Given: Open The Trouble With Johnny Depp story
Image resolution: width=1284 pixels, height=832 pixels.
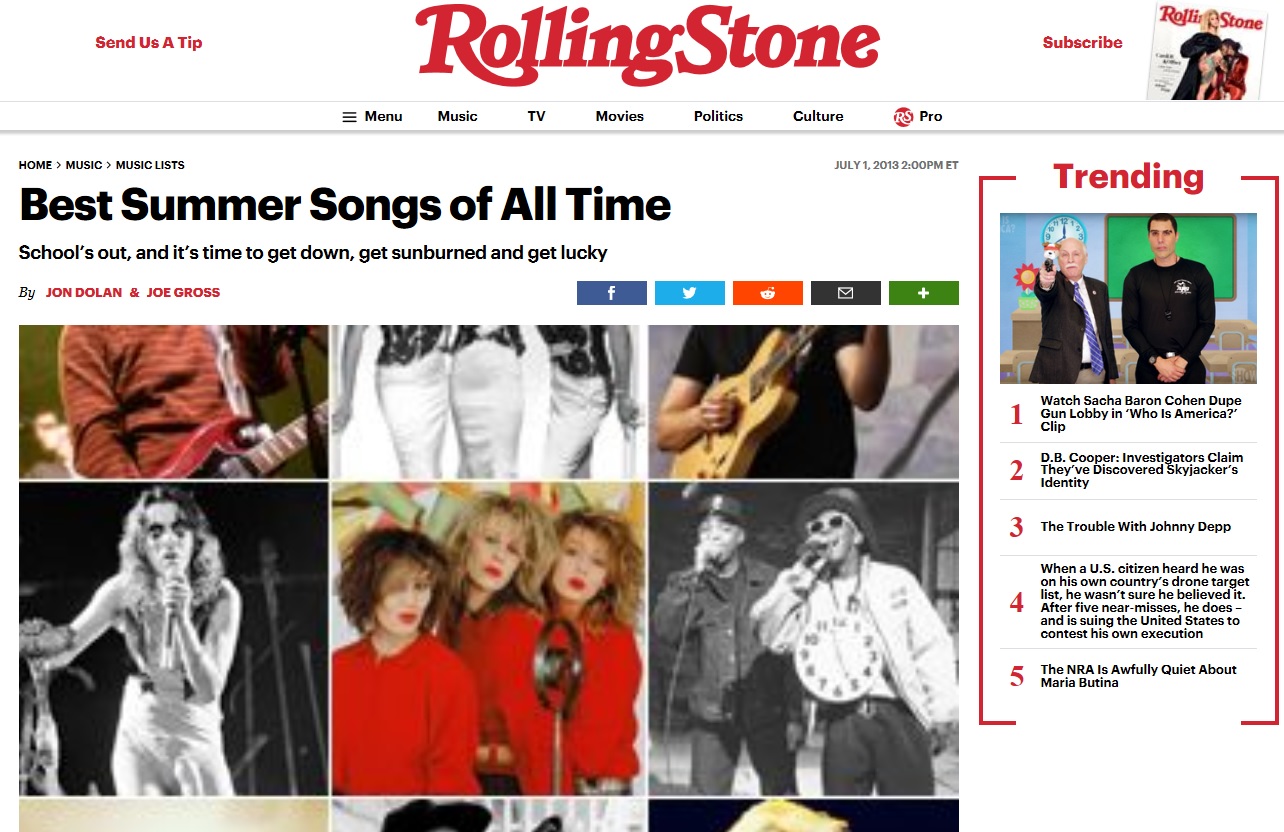Looking at the screenshot, I should pos(1135,527).
